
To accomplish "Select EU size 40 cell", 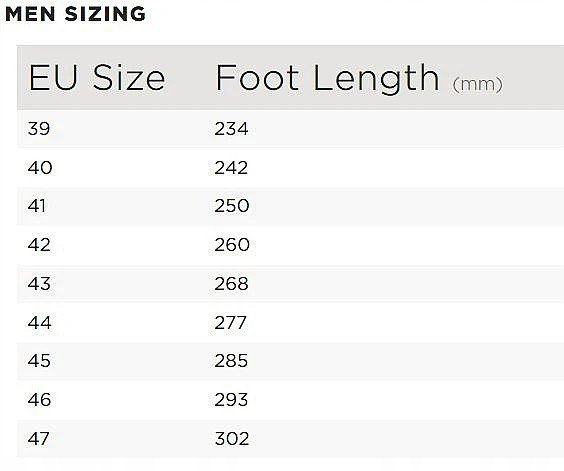I will click(40, 168).
